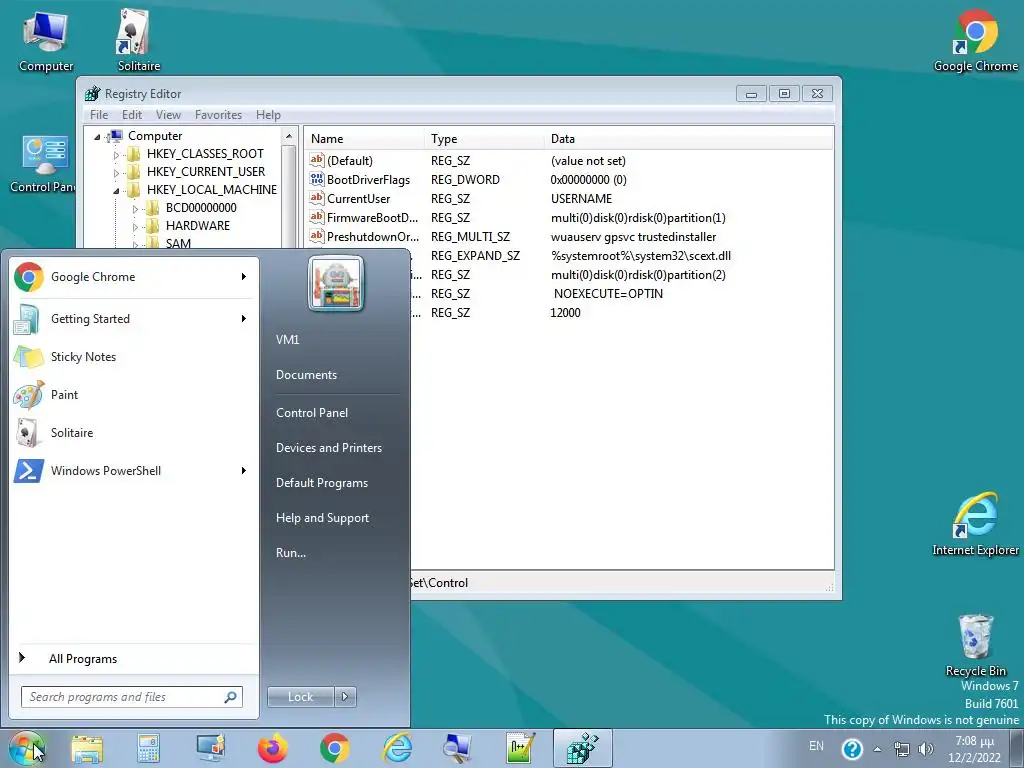Open Internet Explorer desktop shortcut

975,524
